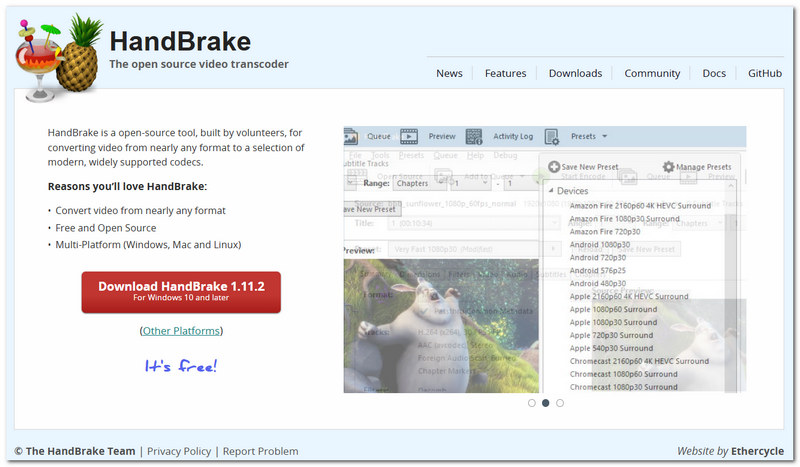Select Android 576p25 preset
800x467 pixels.
(x=597, y=271)
